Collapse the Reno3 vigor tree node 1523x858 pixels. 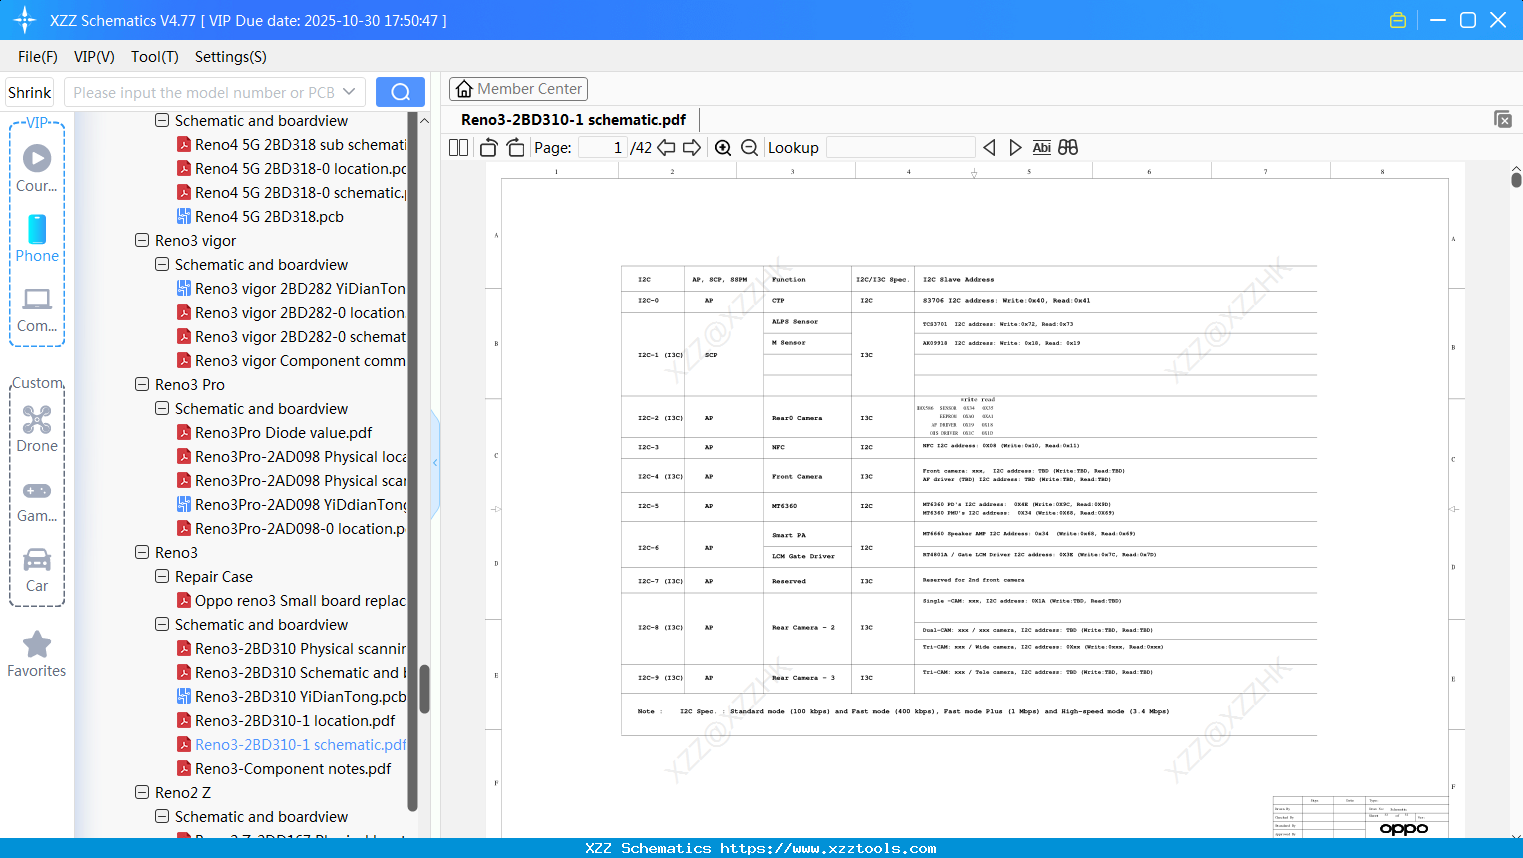tap(142, 240)
